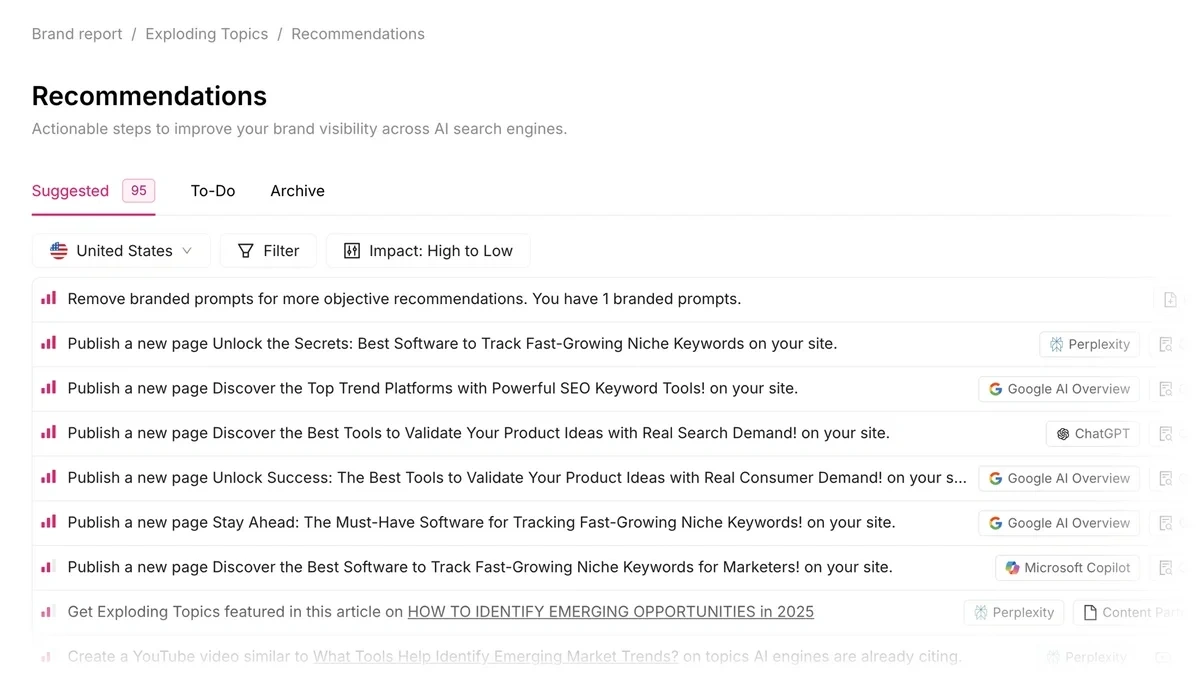Click the sort sliders icon
1200x691 pixels.
tap(352, 251)
